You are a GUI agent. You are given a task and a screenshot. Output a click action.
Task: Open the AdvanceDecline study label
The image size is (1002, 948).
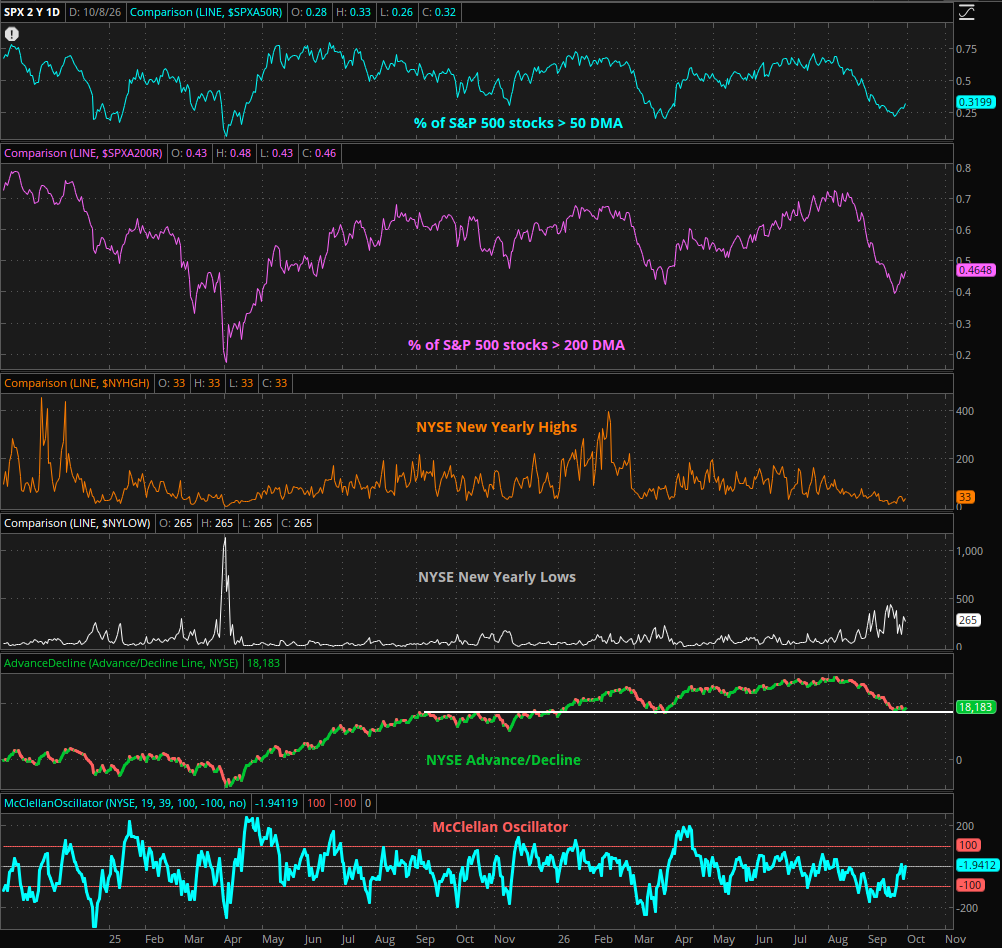pos(121,663)
